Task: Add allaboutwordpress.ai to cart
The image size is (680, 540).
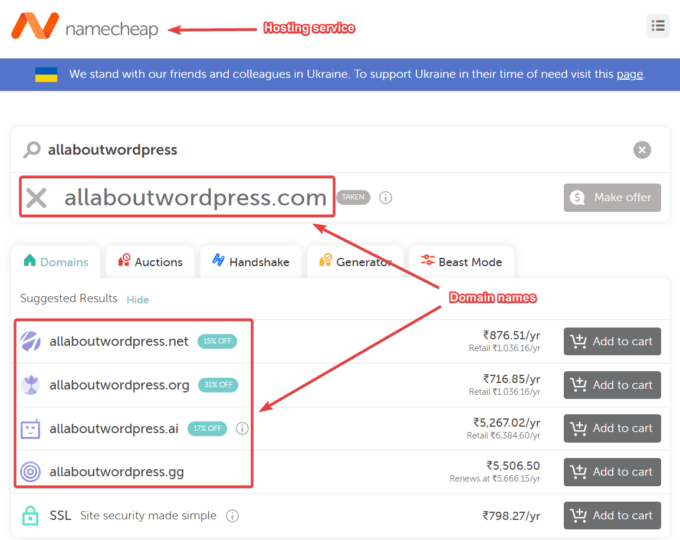Action: [612, 428]
